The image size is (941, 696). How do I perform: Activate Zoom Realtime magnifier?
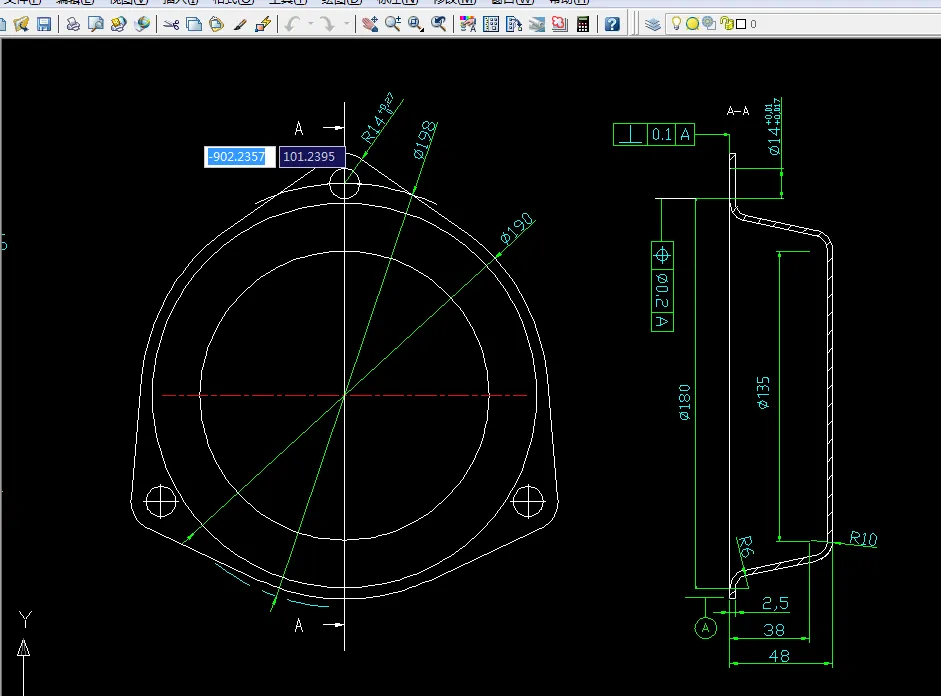tap(393, 24)
